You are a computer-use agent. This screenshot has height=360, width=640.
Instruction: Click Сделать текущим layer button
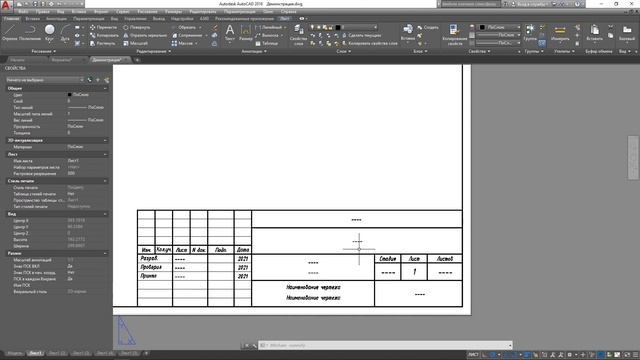361,36
